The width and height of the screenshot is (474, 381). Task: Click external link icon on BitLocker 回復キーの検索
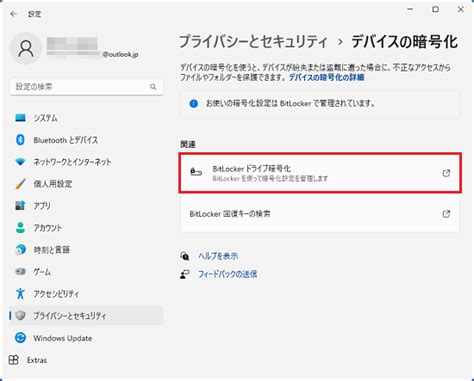(446, 214)
